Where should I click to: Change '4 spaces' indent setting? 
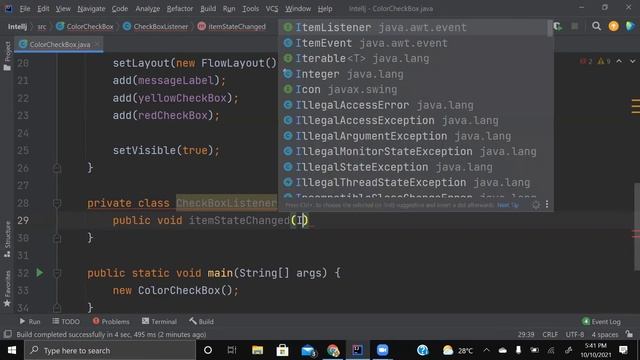(x=605, y=334)
